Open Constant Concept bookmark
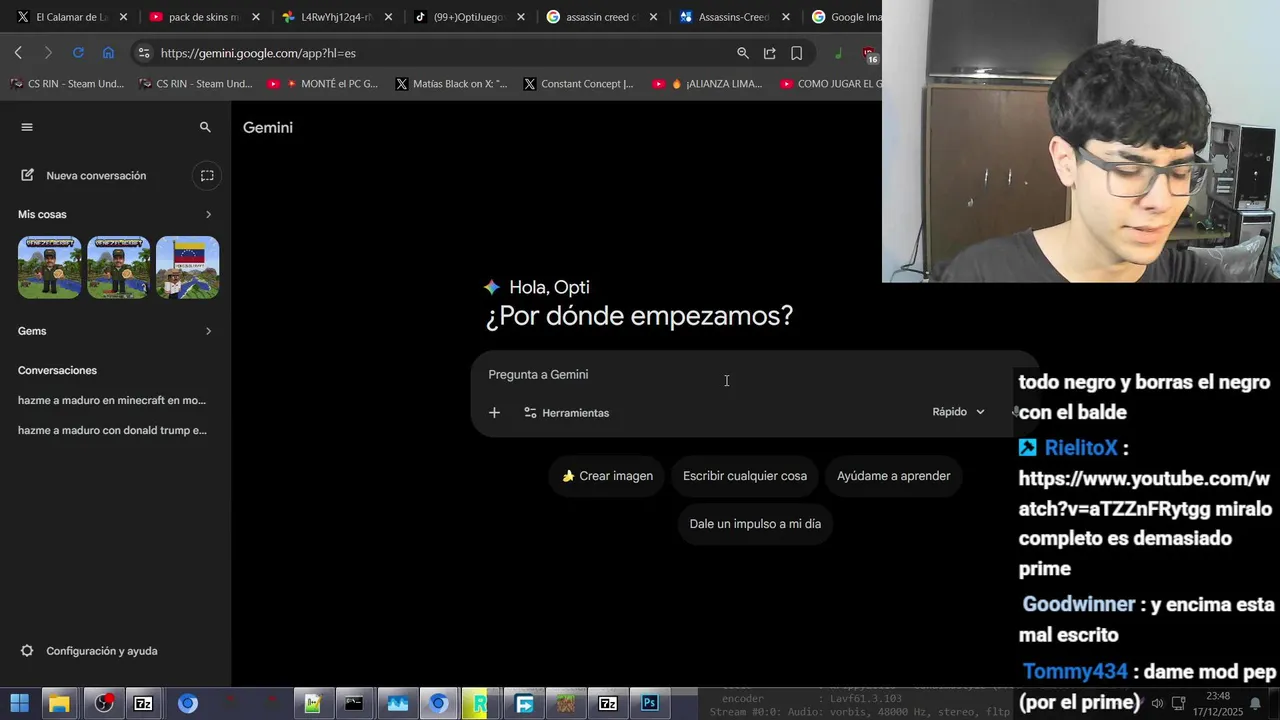 pyautogui.click(x=578, y=84)
